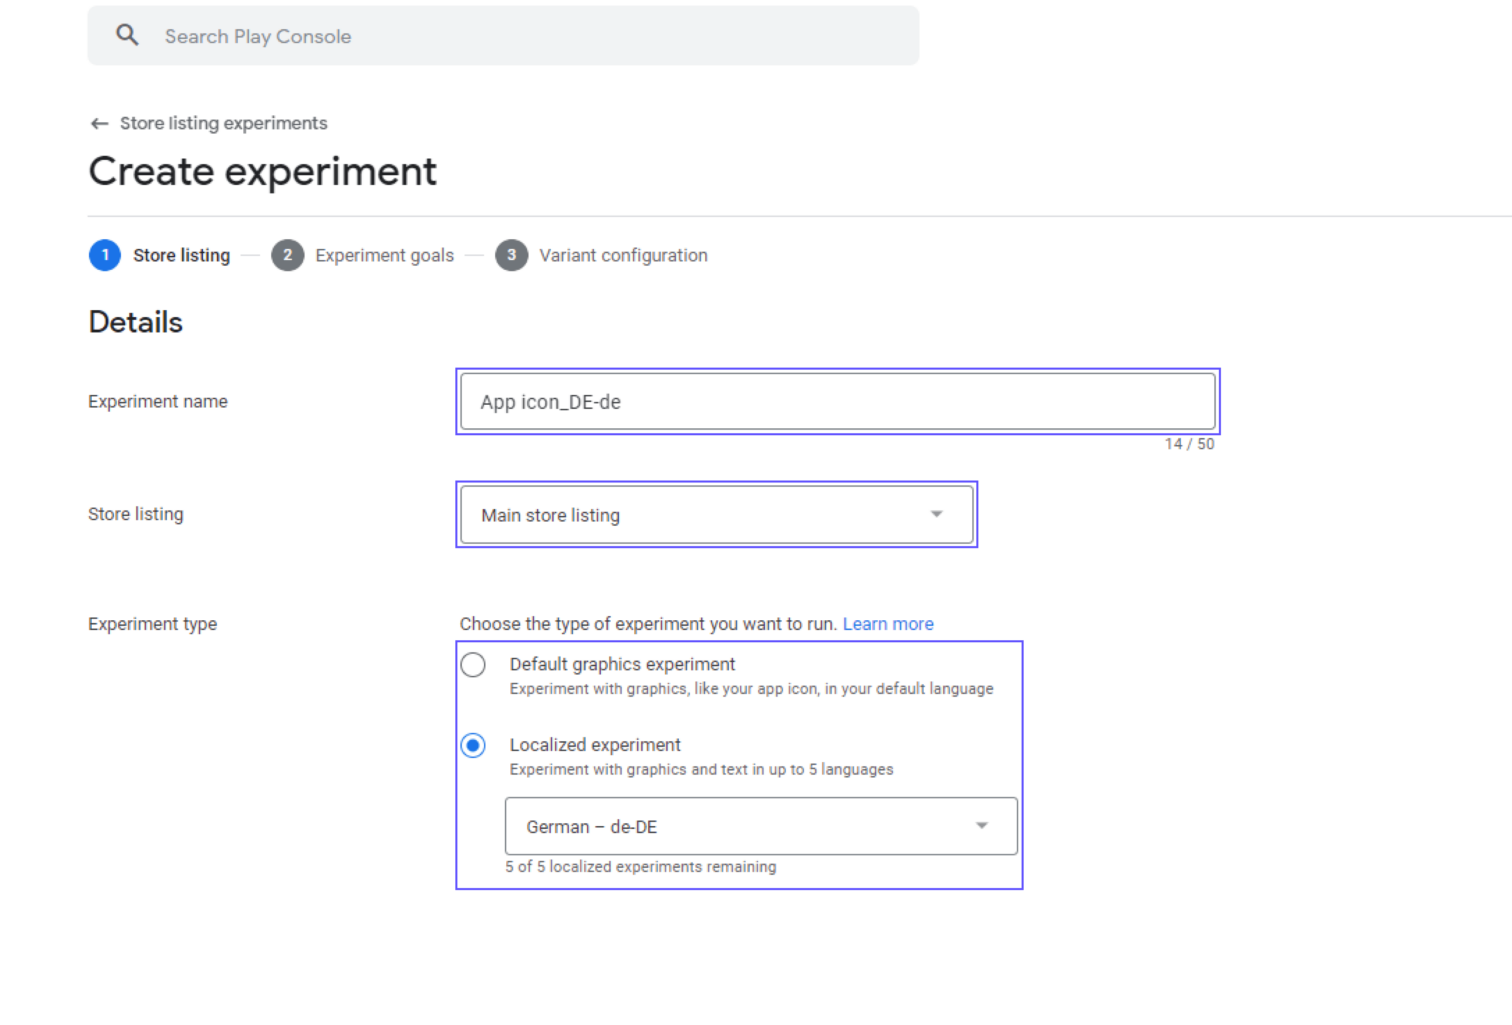Go back via Store listing experiments link
Viewport: 1512px width, 1025px height.
click(x=223, y=122)
